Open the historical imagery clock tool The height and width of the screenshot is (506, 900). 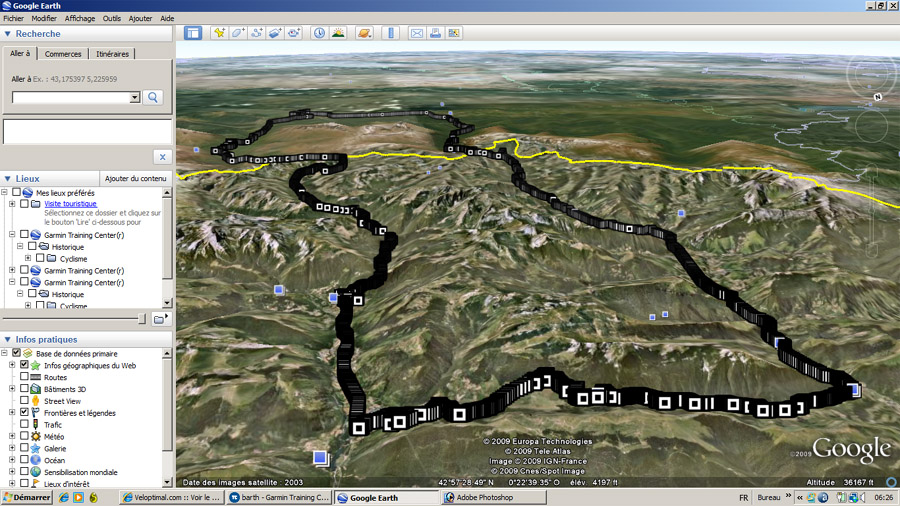pos(319,33)
